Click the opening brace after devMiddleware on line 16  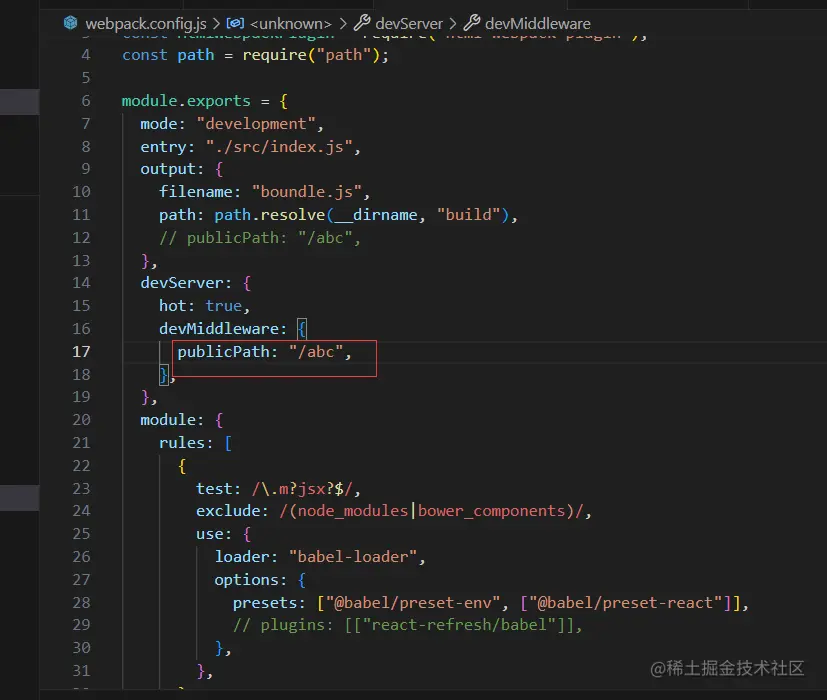(x=302, y=329)
